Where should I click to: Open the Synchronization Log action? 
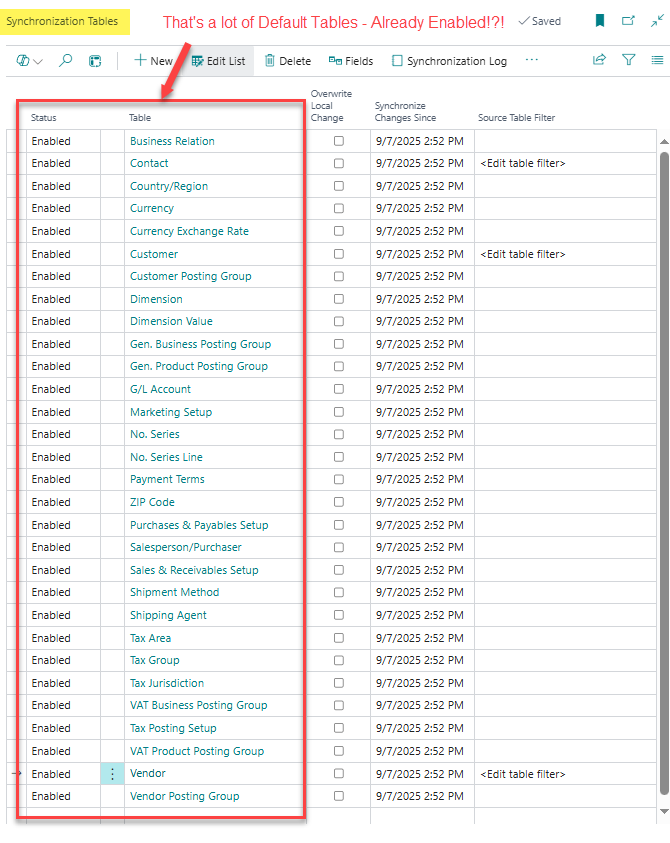449,61
